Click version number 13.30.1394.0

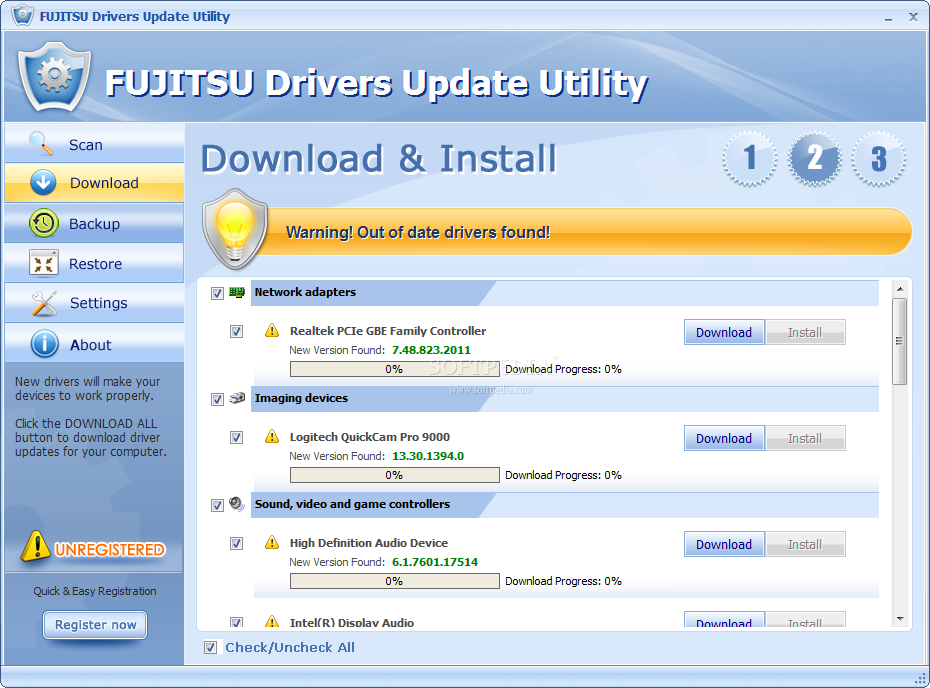(428, 456)
